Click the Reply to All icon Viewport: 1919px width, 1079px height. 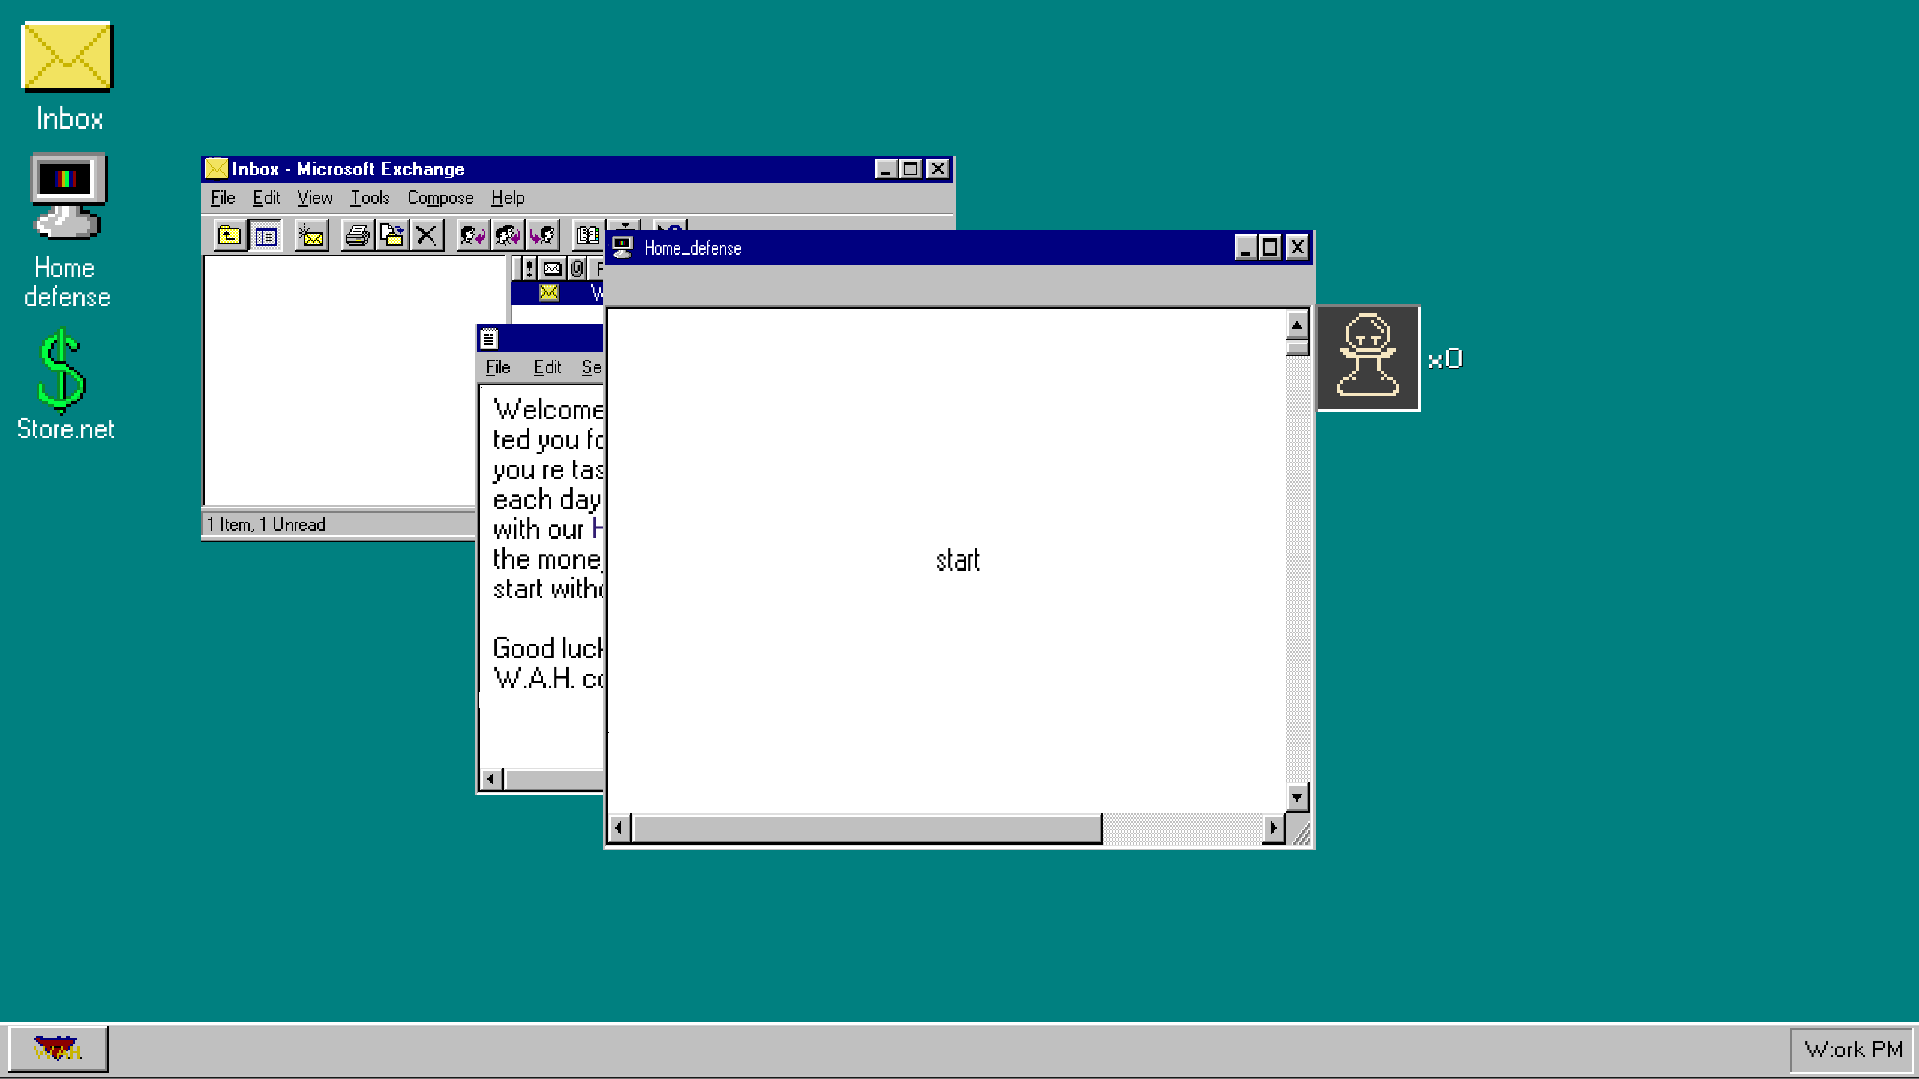(507, 236)
